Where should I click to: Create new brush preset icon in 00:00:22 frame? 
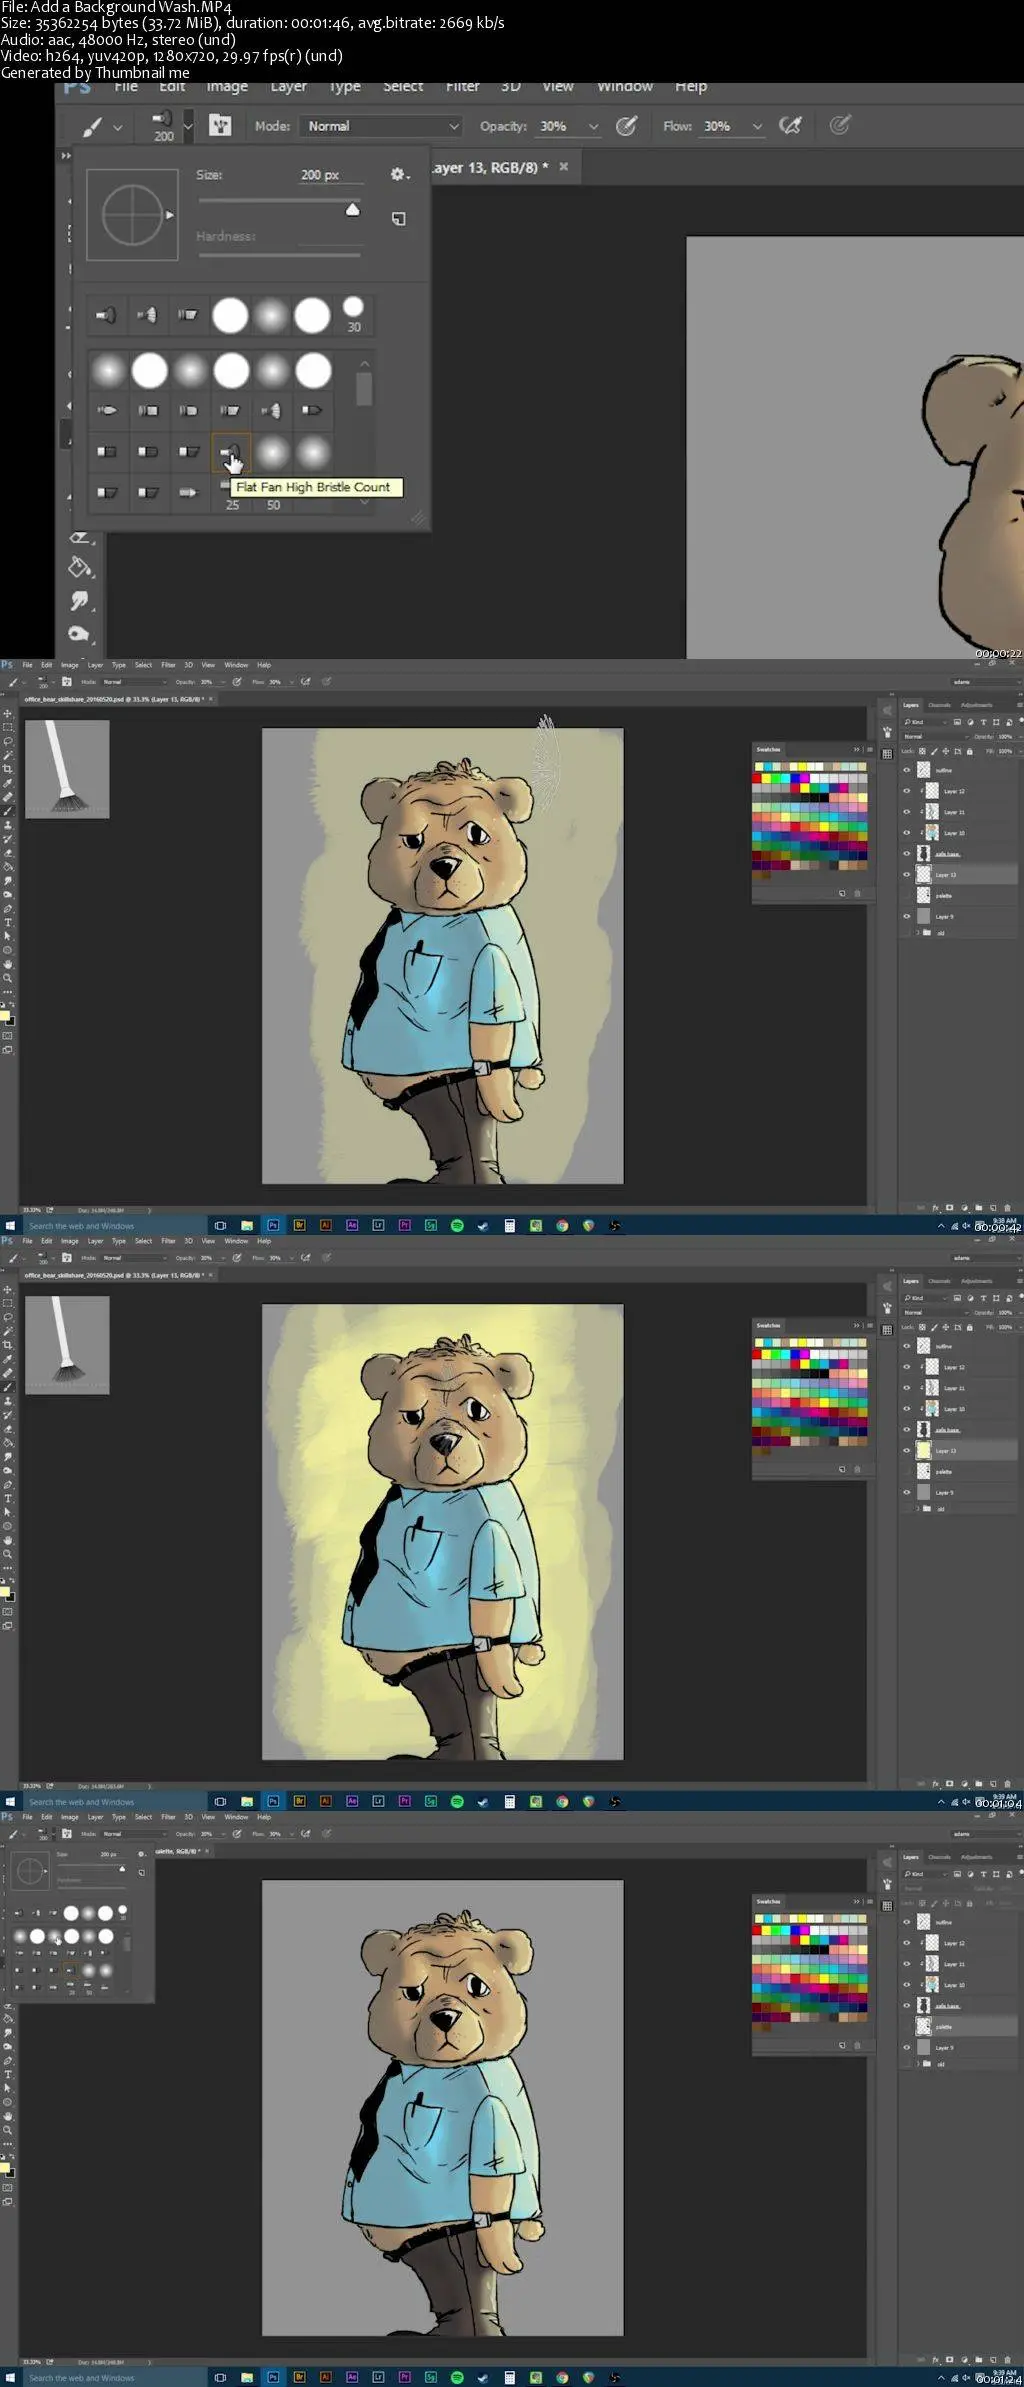398,219
